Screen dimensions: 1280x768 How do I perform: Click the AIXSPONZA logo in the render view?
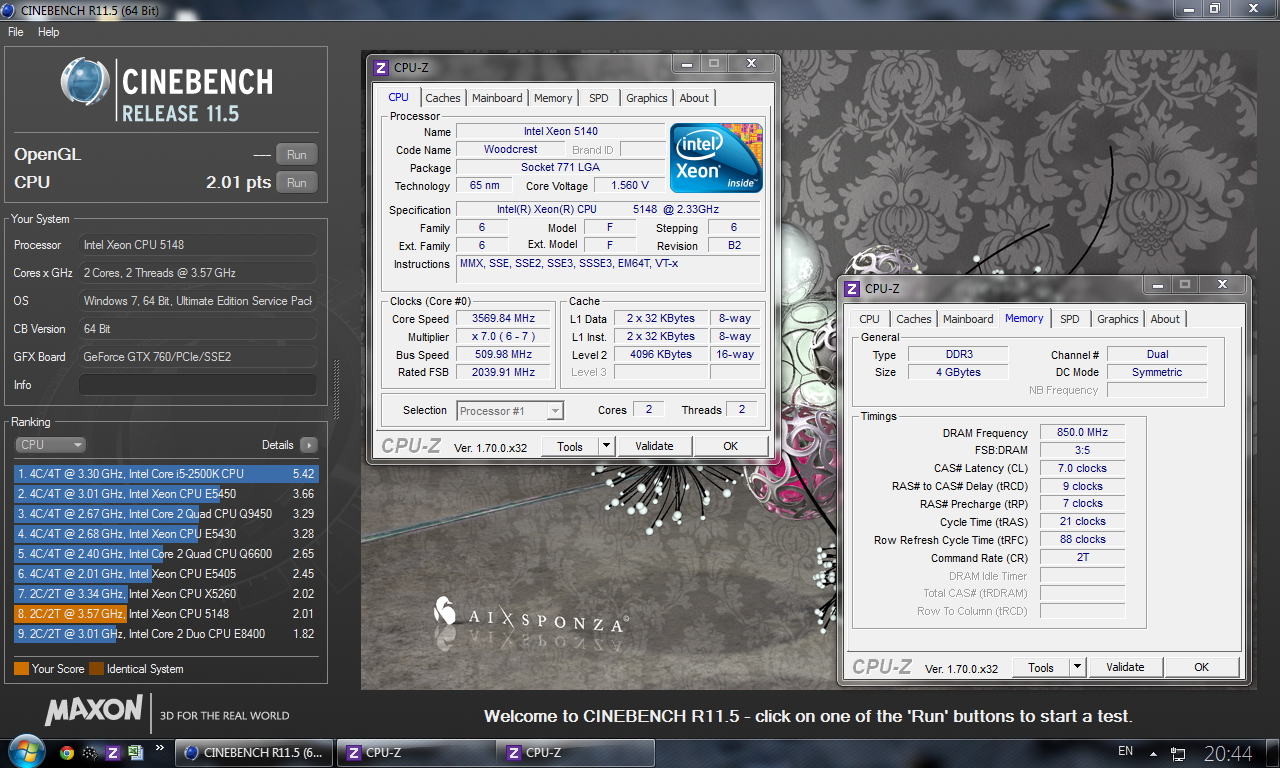pyautogui.click(x=530, y=615)
